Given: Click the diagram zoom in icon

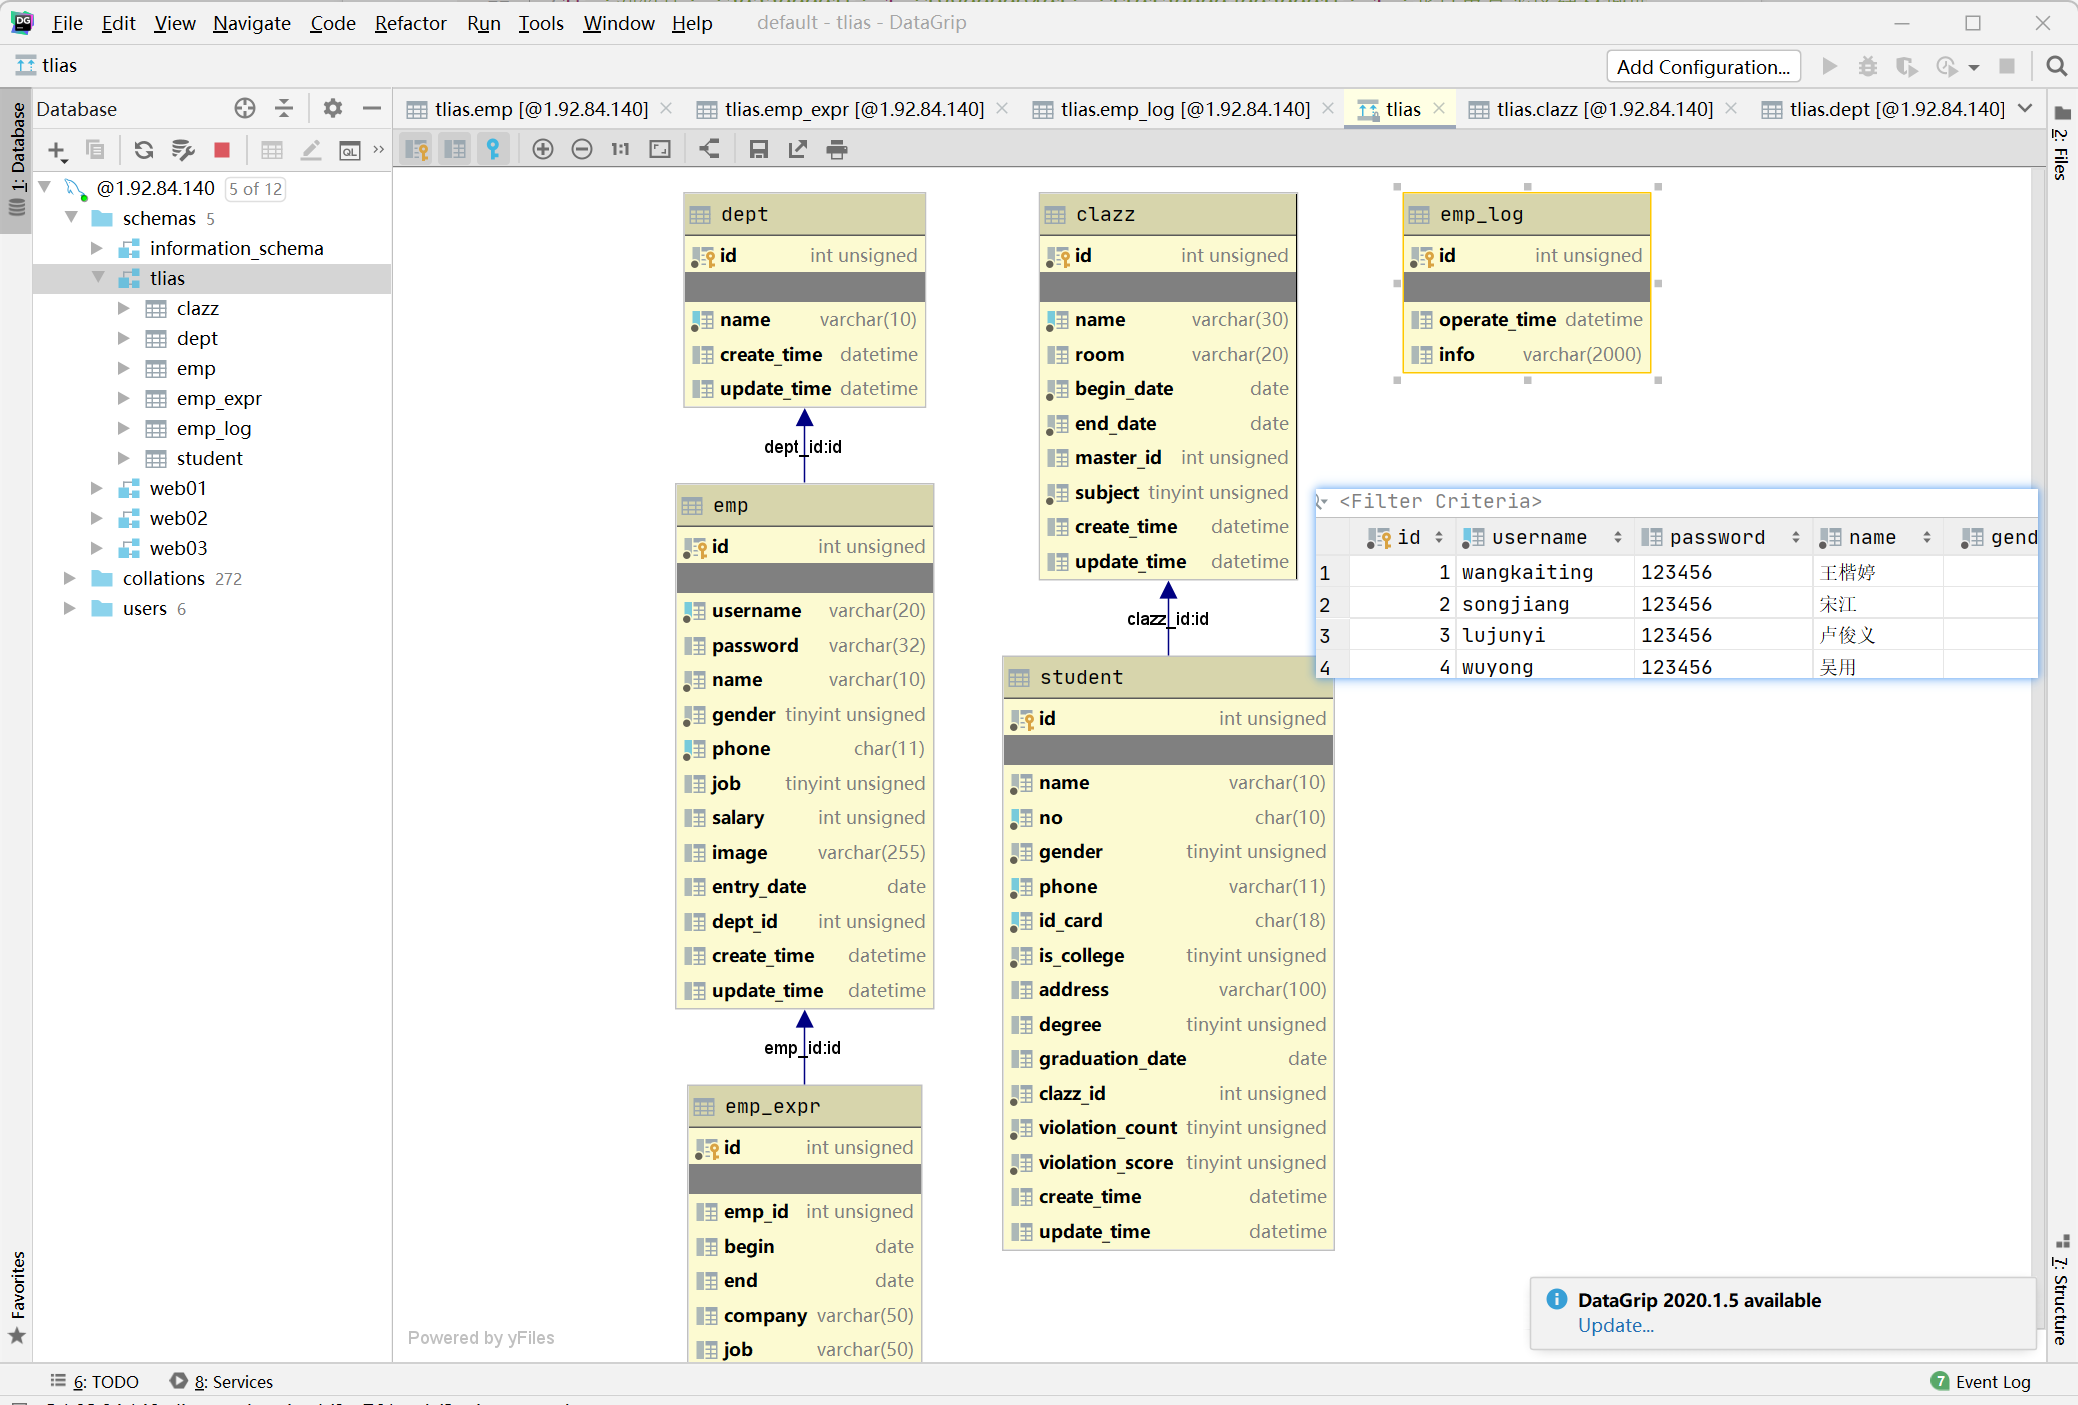Looking at the screenshot, I should tap(543, 150).
